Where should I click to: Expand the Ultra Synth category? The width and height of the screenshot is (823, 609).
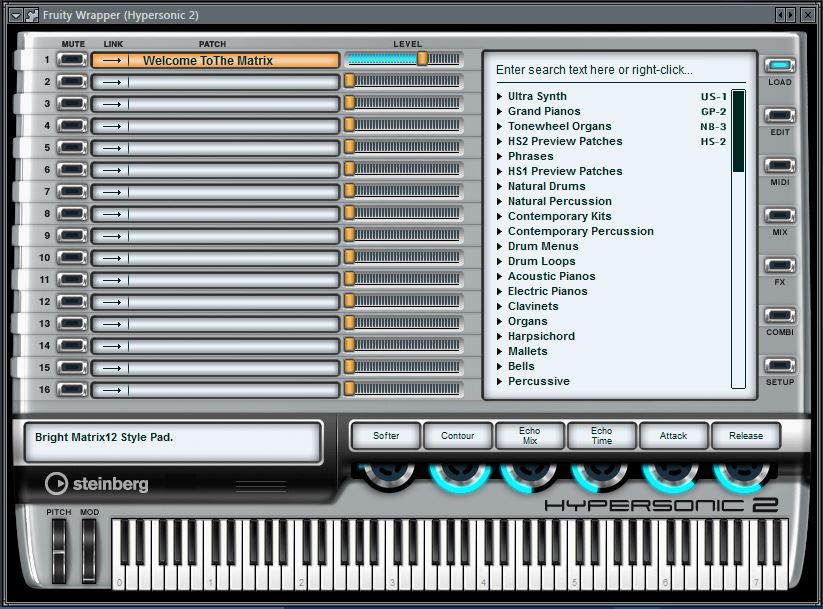tap(500, 96)
